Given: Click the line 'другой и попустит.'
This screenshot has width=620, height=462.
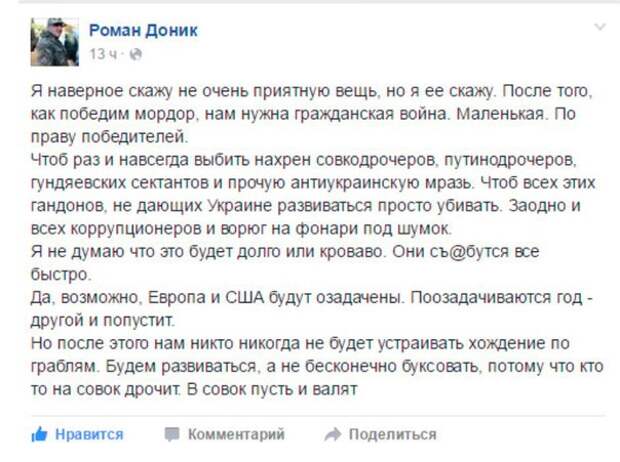Looking at the screenshot, I should point(102,320).
